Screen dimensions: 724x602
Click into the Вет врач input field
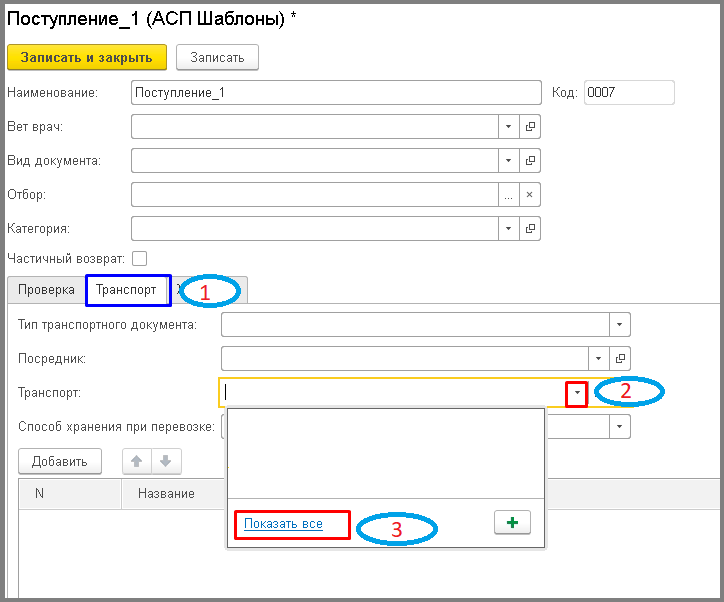point(314,126)
